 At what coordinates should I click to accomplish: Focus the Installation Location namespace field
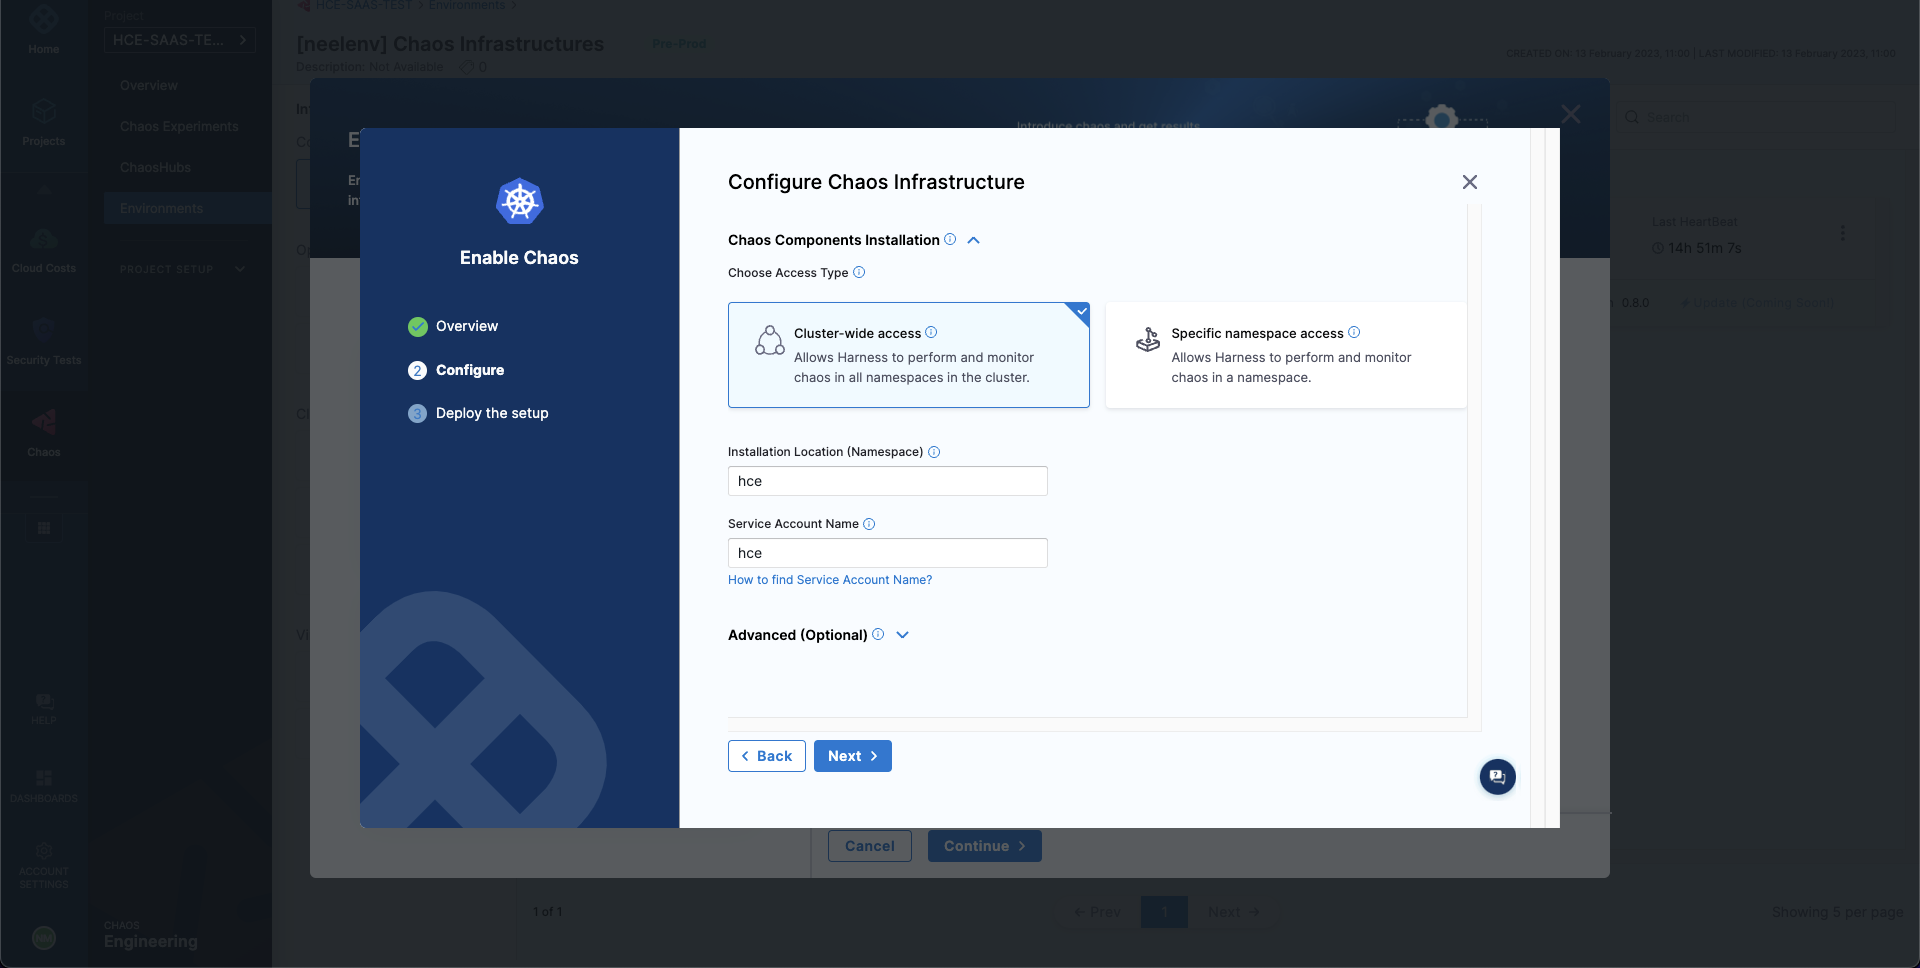[888, 481]
